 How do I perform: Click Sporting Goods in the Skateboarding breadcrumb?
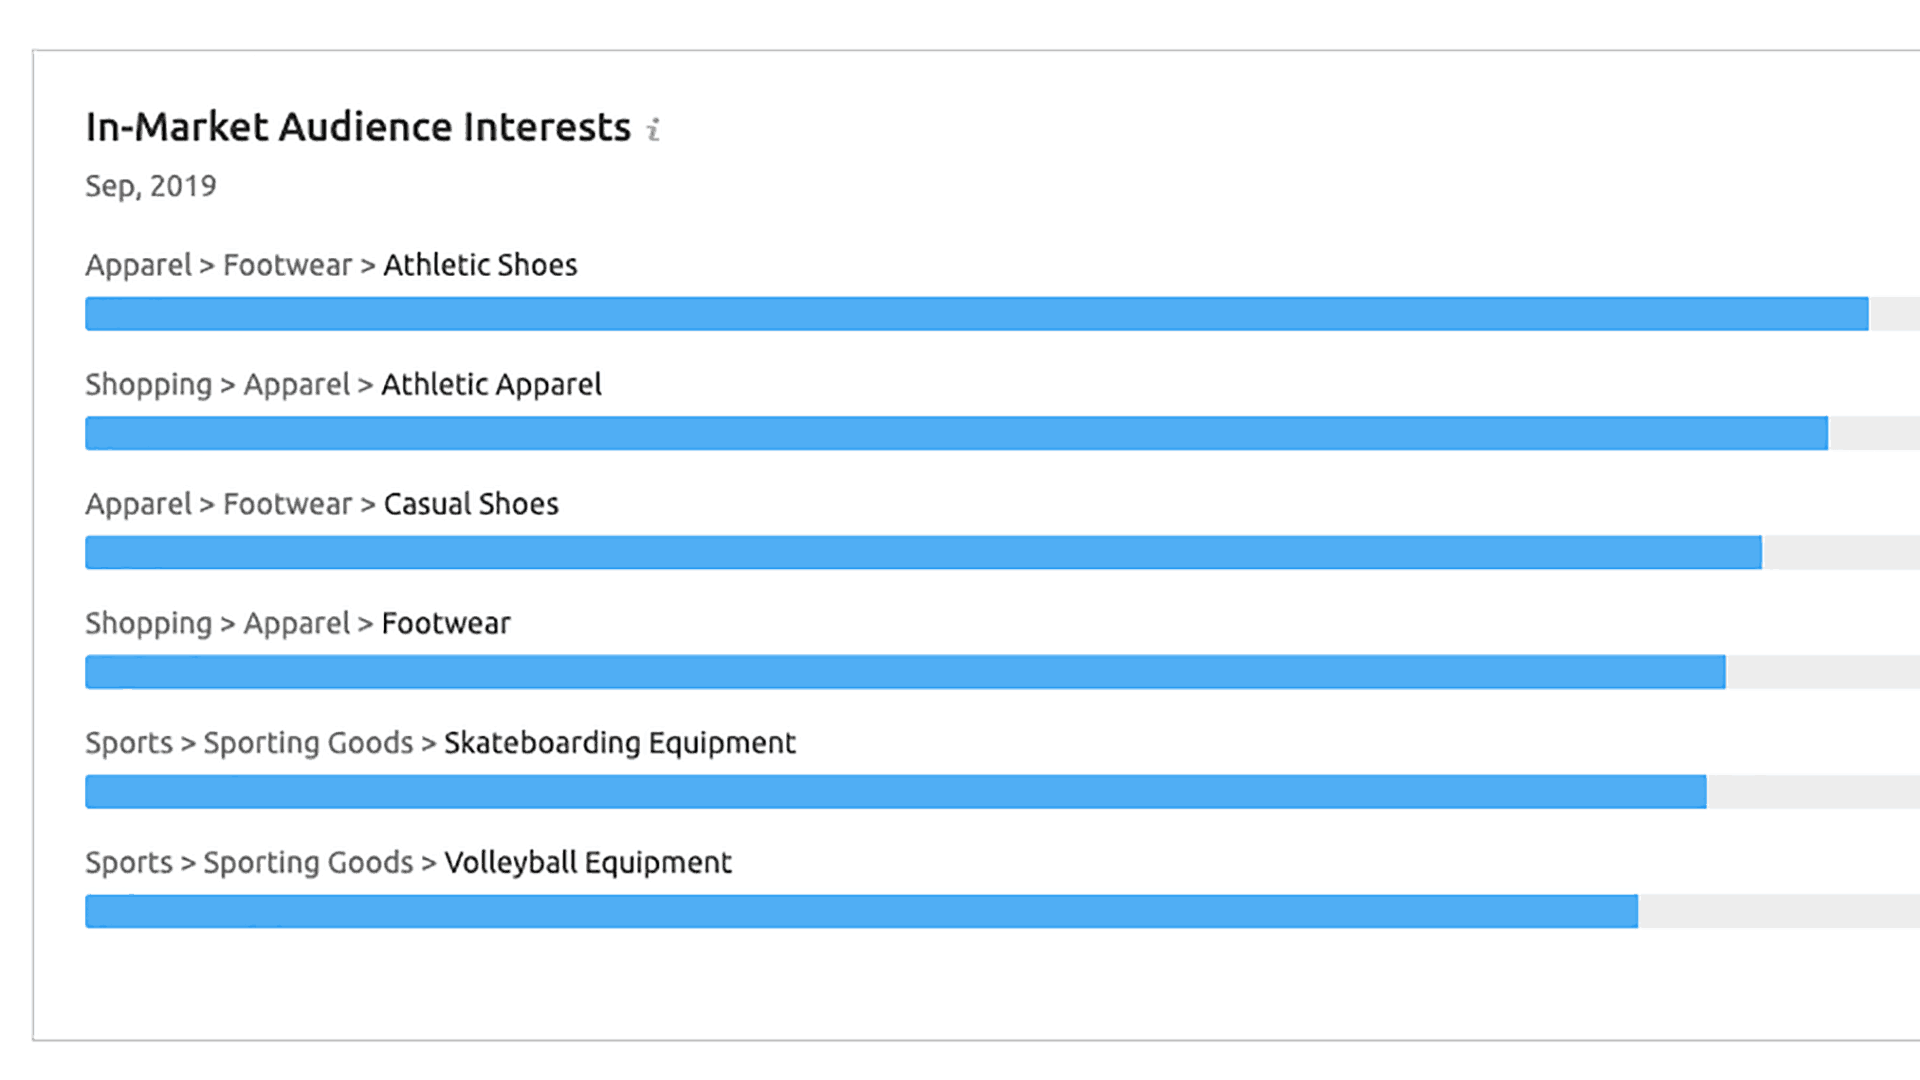pos(308,743)
